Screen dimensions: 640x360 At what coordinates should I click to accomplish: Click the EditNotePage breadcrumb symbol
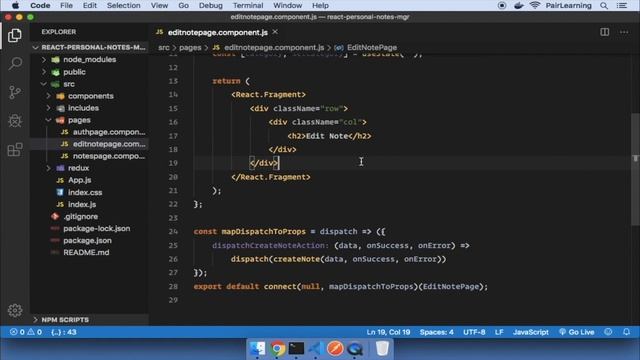pyautogui.click(x=366, y=48)
